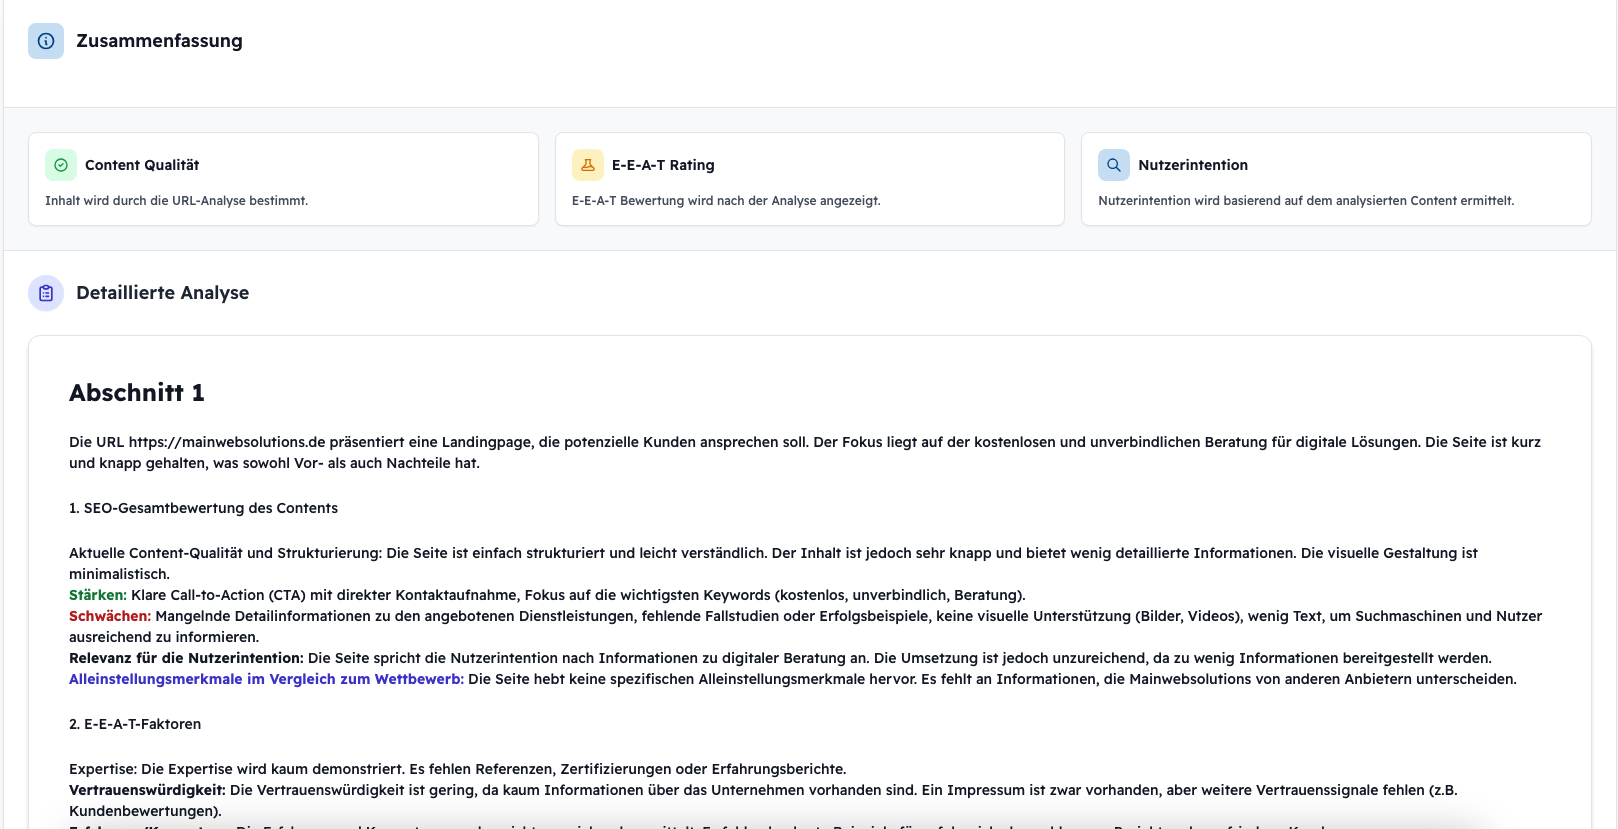Click blue 'Alleinstellungsmerkmale im Vergleich zum Wettbewerb:' label
The height and width of the screenshot is (829, 1618).
click(x=266, y=679)
